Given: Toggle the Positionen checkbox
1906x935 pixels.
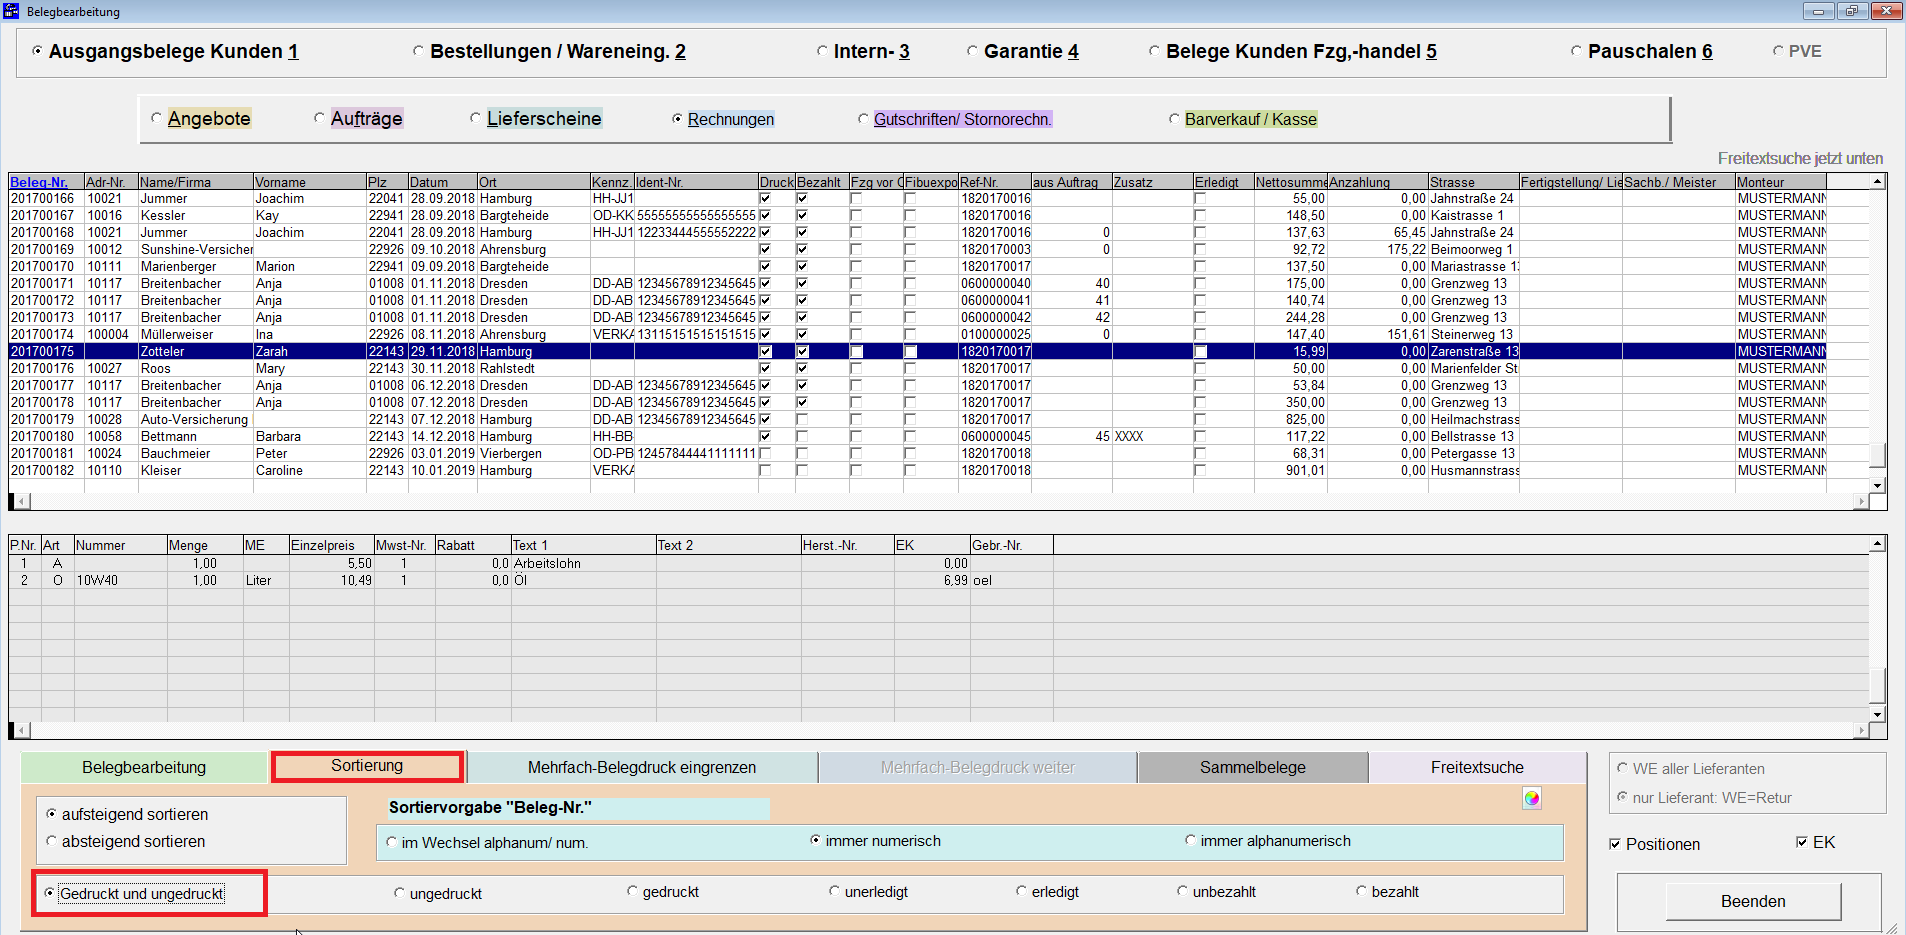Looking at the screenshot, I should [1615, 844].
